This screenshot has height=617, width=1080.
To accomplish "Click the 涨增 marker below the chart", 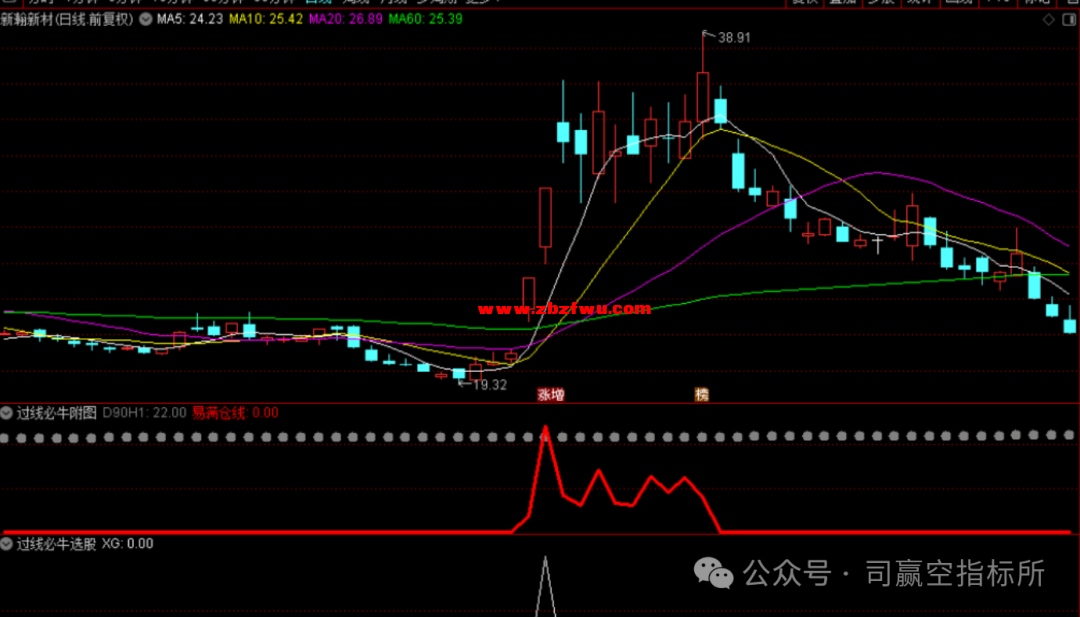I will pyautogui.click(x=551, y=395).
